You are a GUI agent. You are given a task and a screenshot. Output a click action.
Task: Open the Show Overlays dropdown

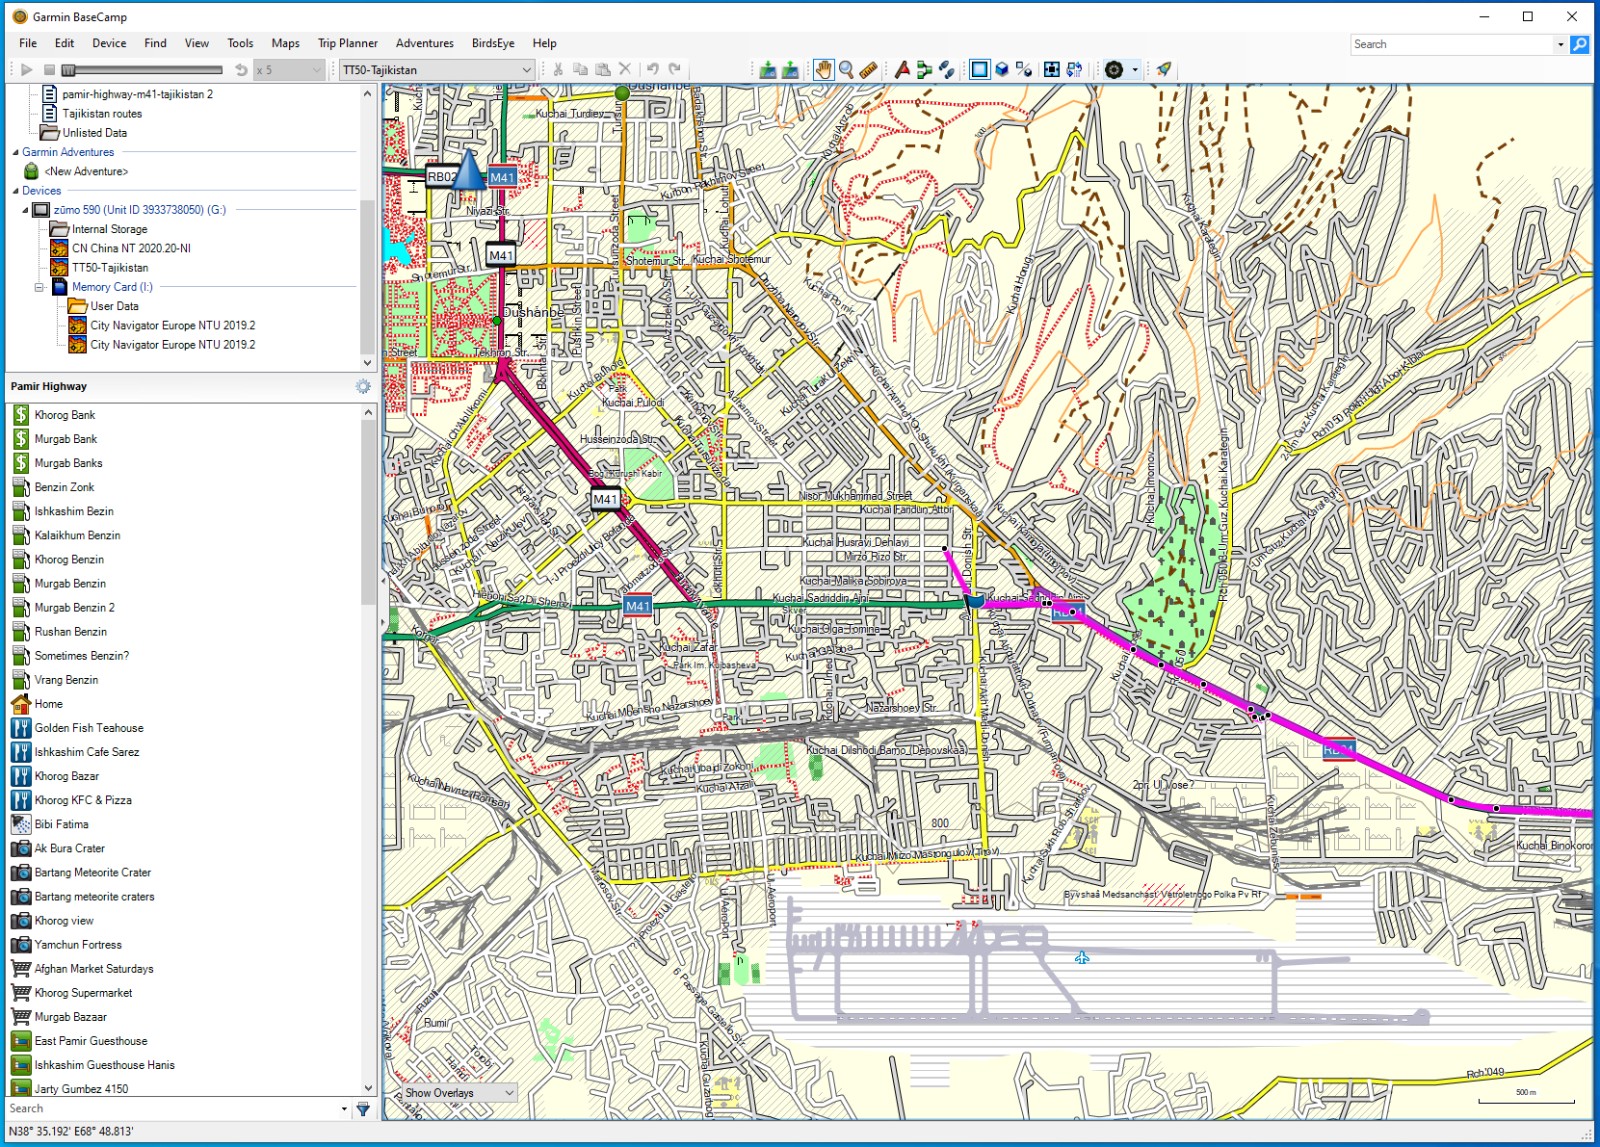[459, 1093]
